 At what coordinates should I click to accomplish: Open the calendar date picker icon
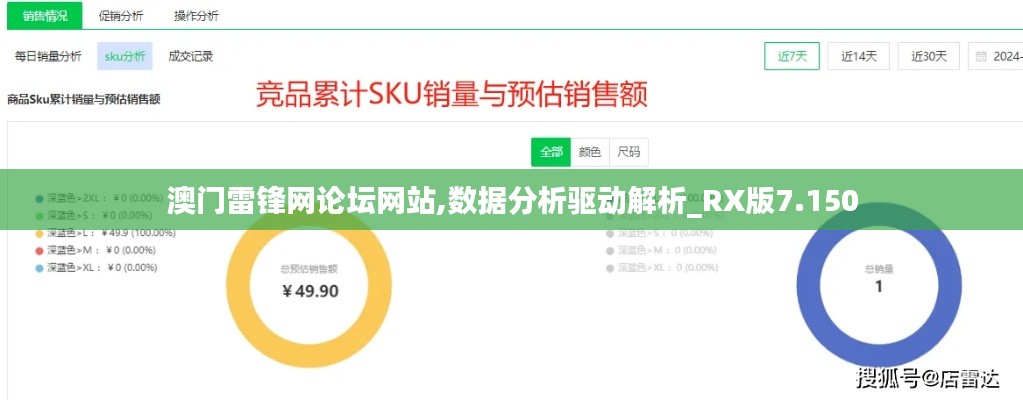pos(981,57)
